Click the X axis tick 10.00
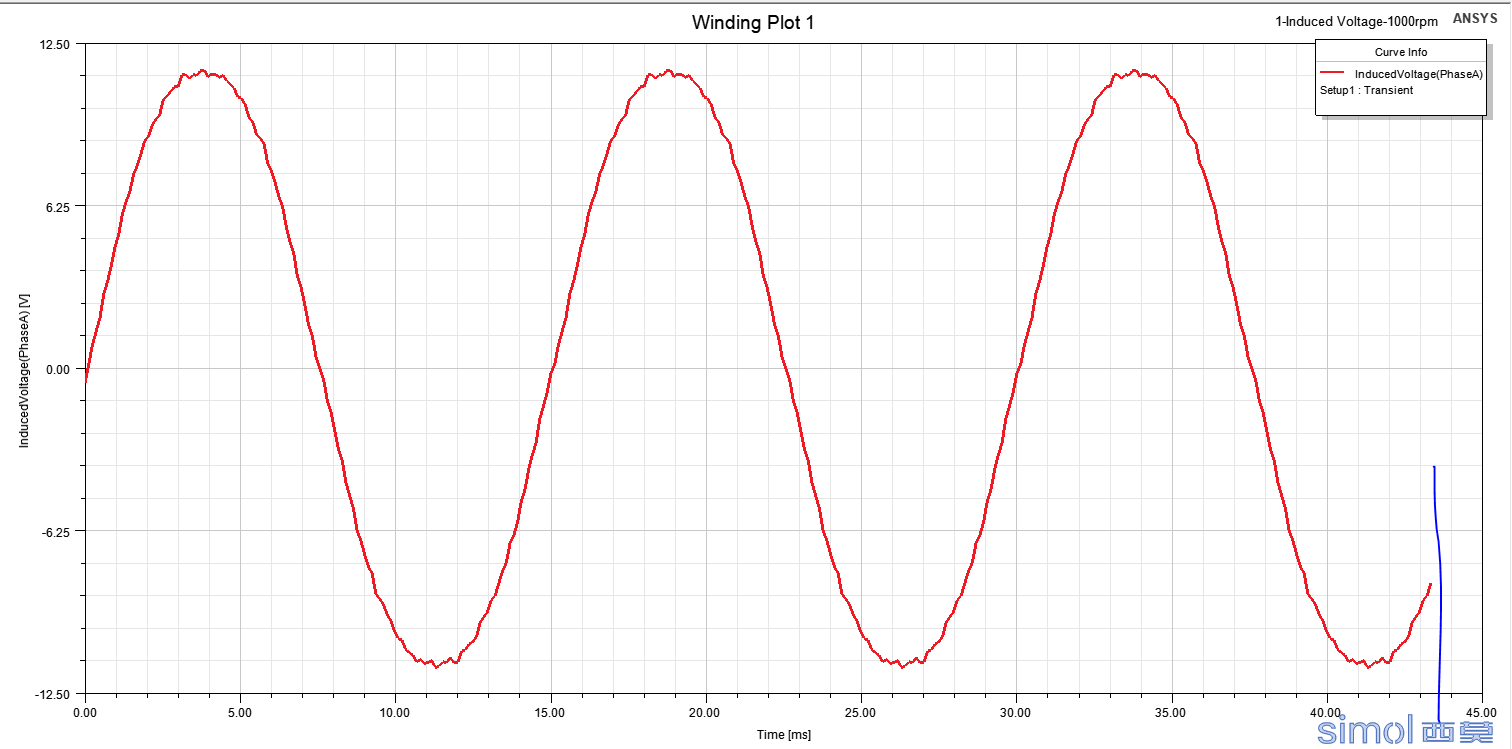Image resolution: width=1512 pixels, height=749 pixels. click(x=396, y=713)
